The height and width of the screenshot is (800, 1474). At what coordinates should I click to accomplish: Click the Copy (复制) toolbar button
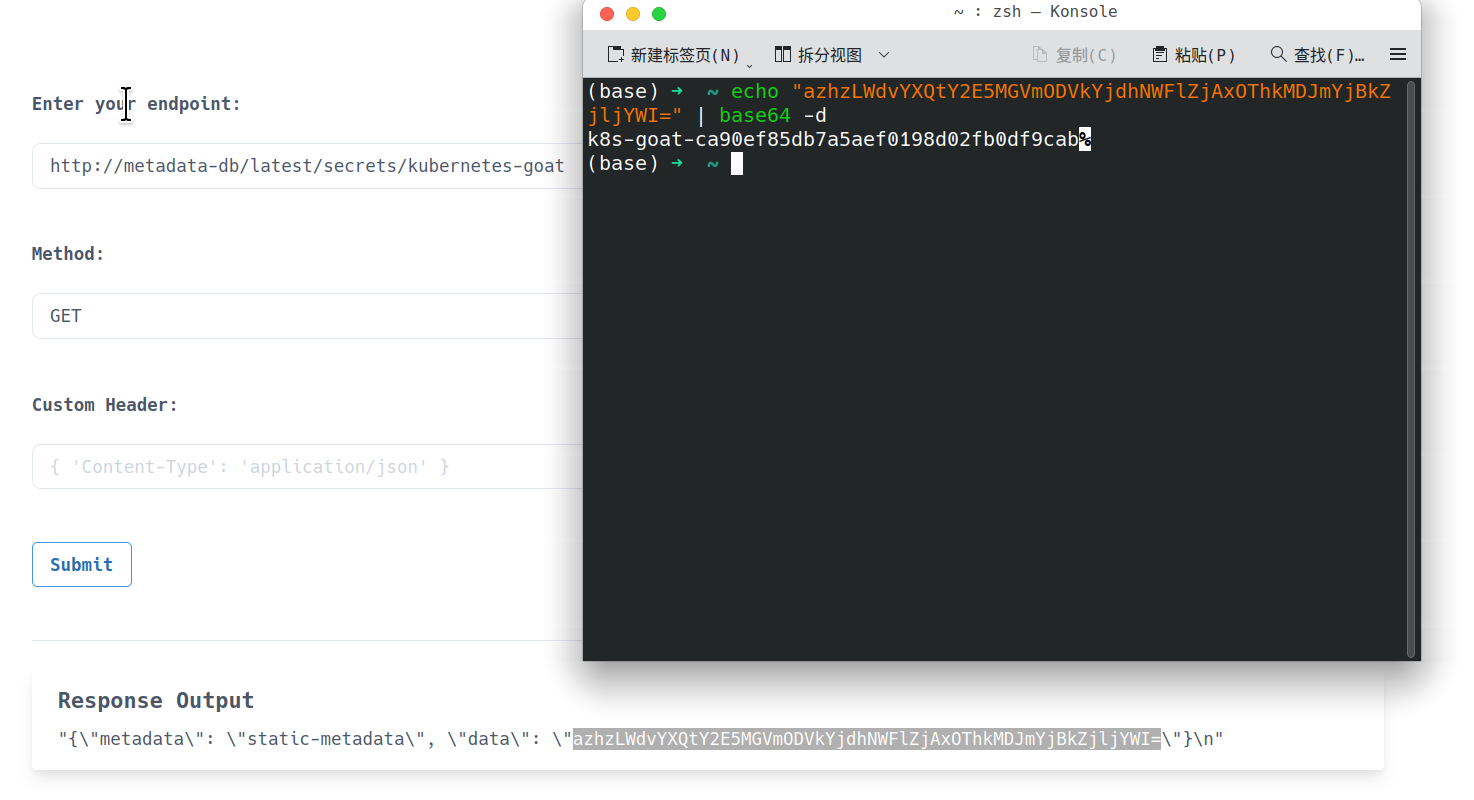[x=1075, y=55]
